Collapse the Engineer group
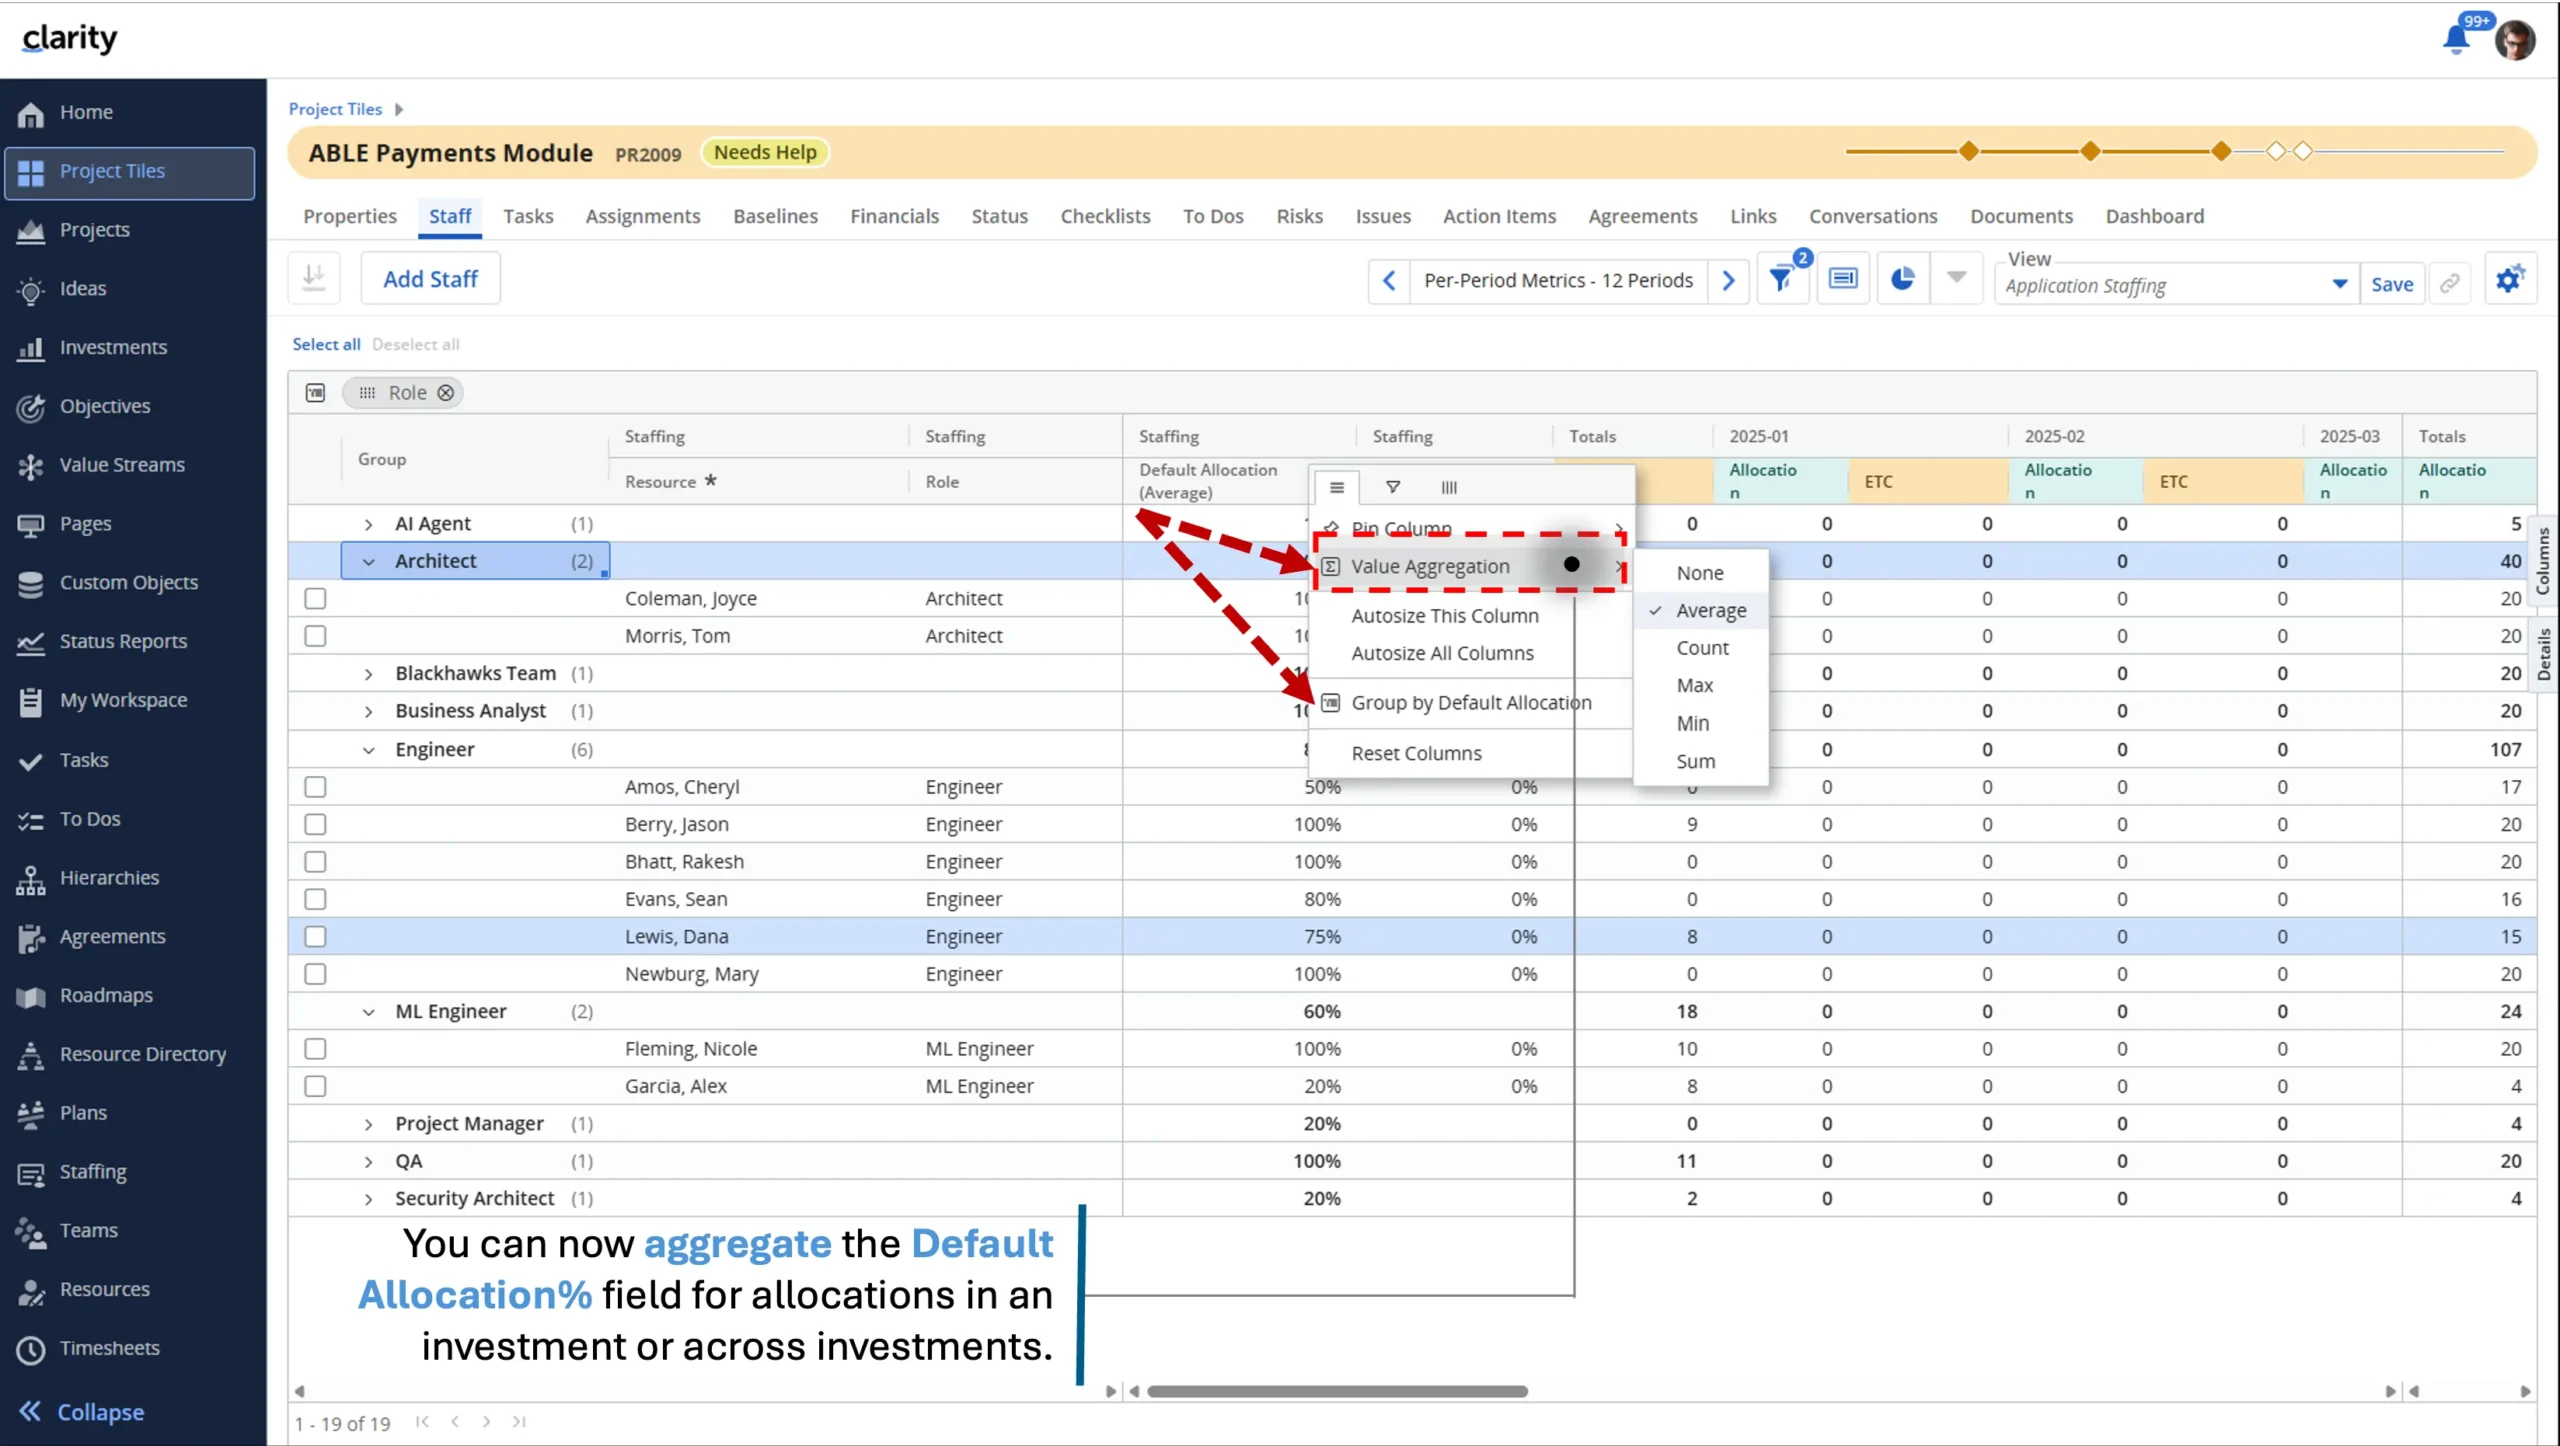Viewport: 2560px width, 1446px height. [x=368, y=750]
